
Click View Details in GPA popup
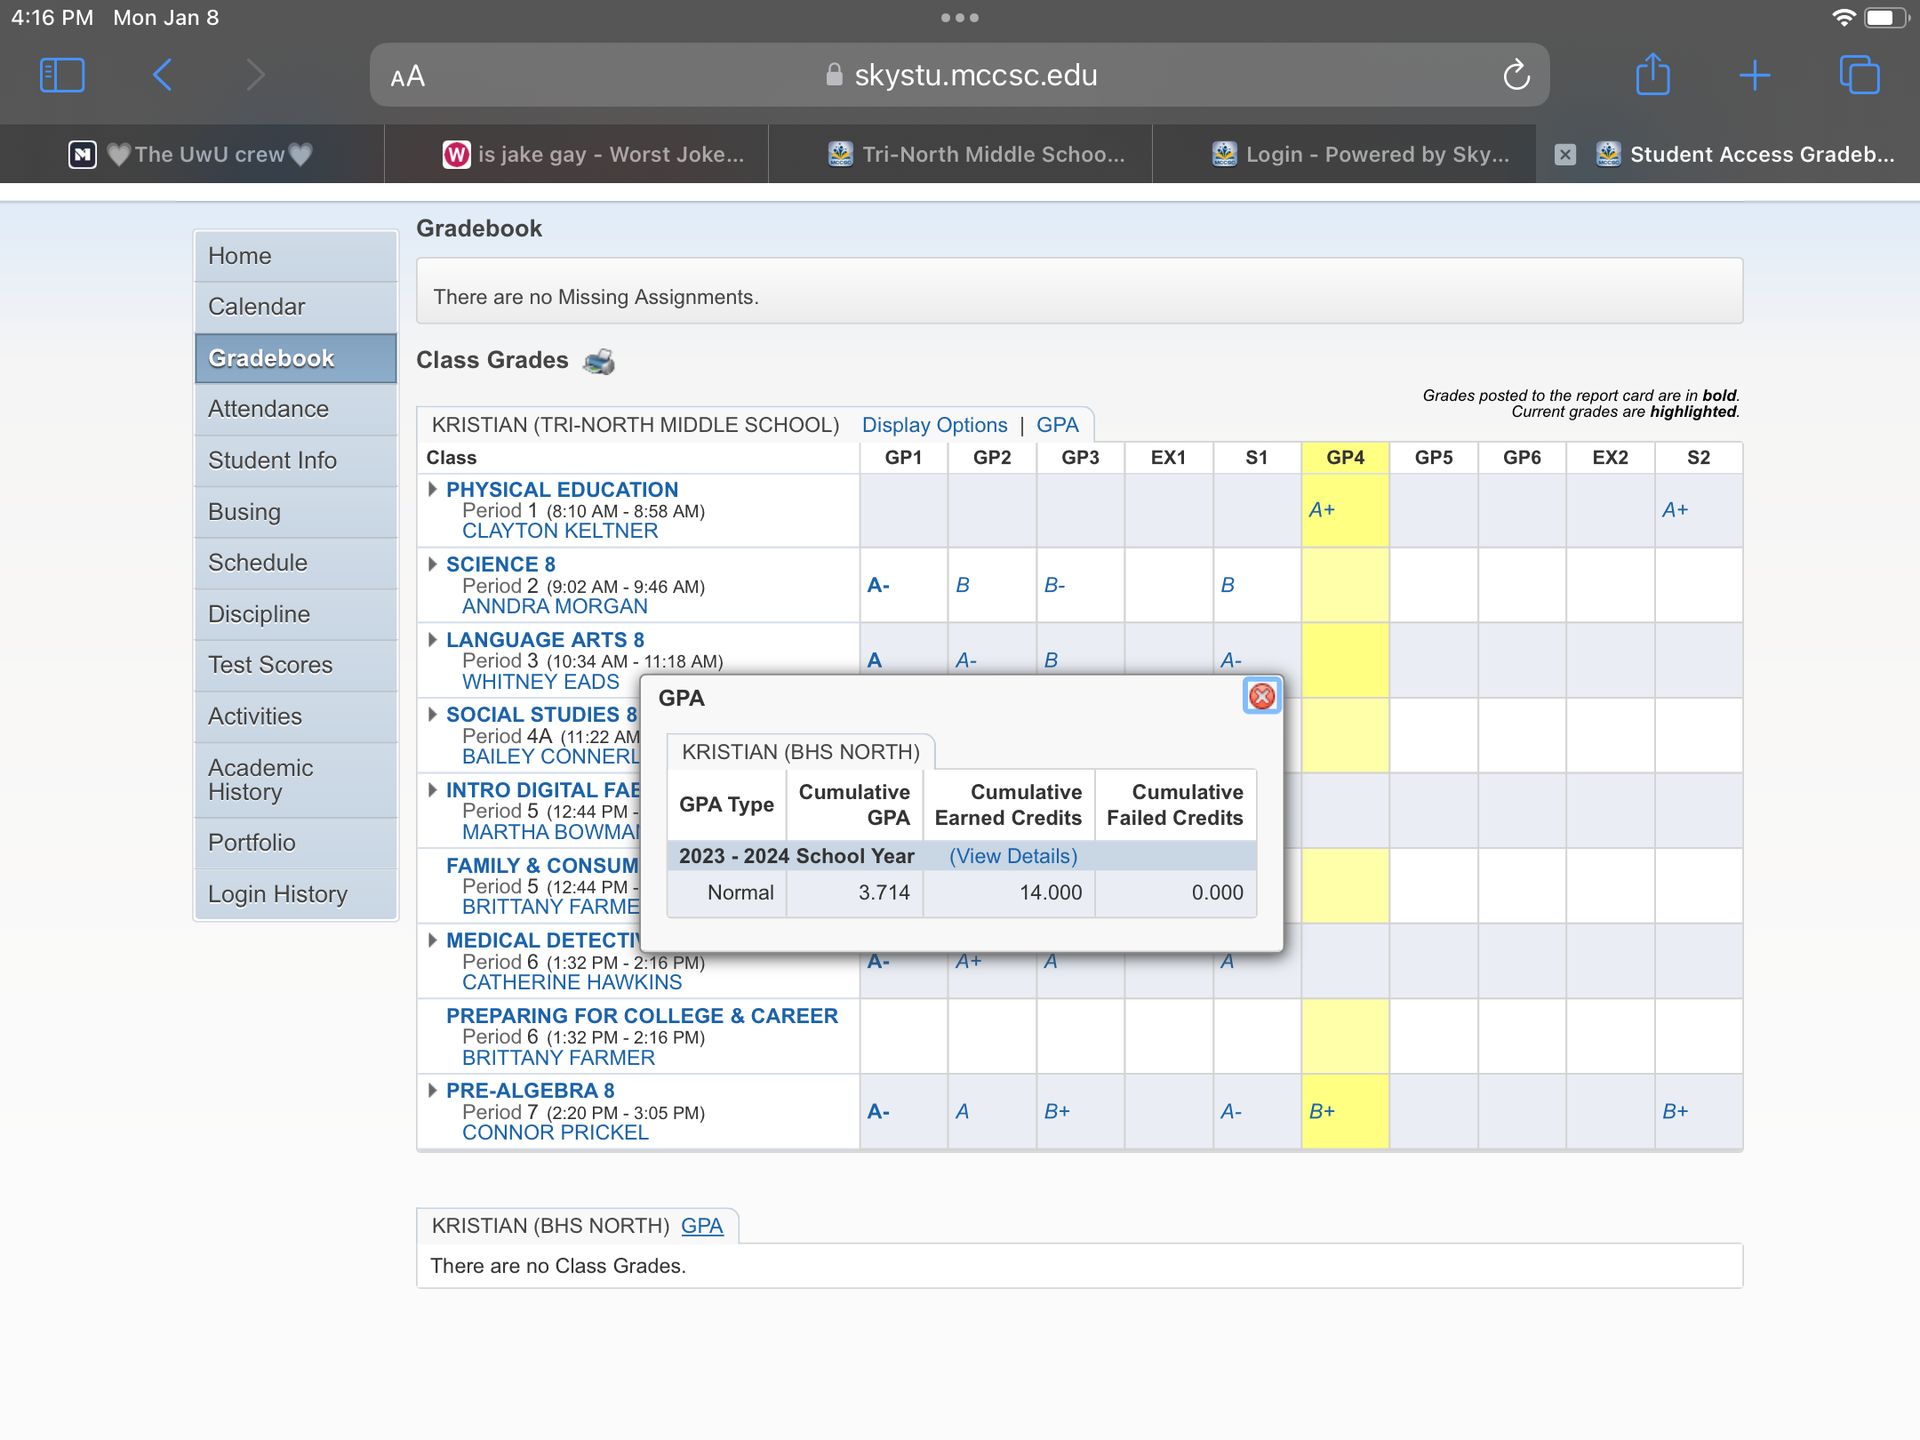[x=1013, y=856]
